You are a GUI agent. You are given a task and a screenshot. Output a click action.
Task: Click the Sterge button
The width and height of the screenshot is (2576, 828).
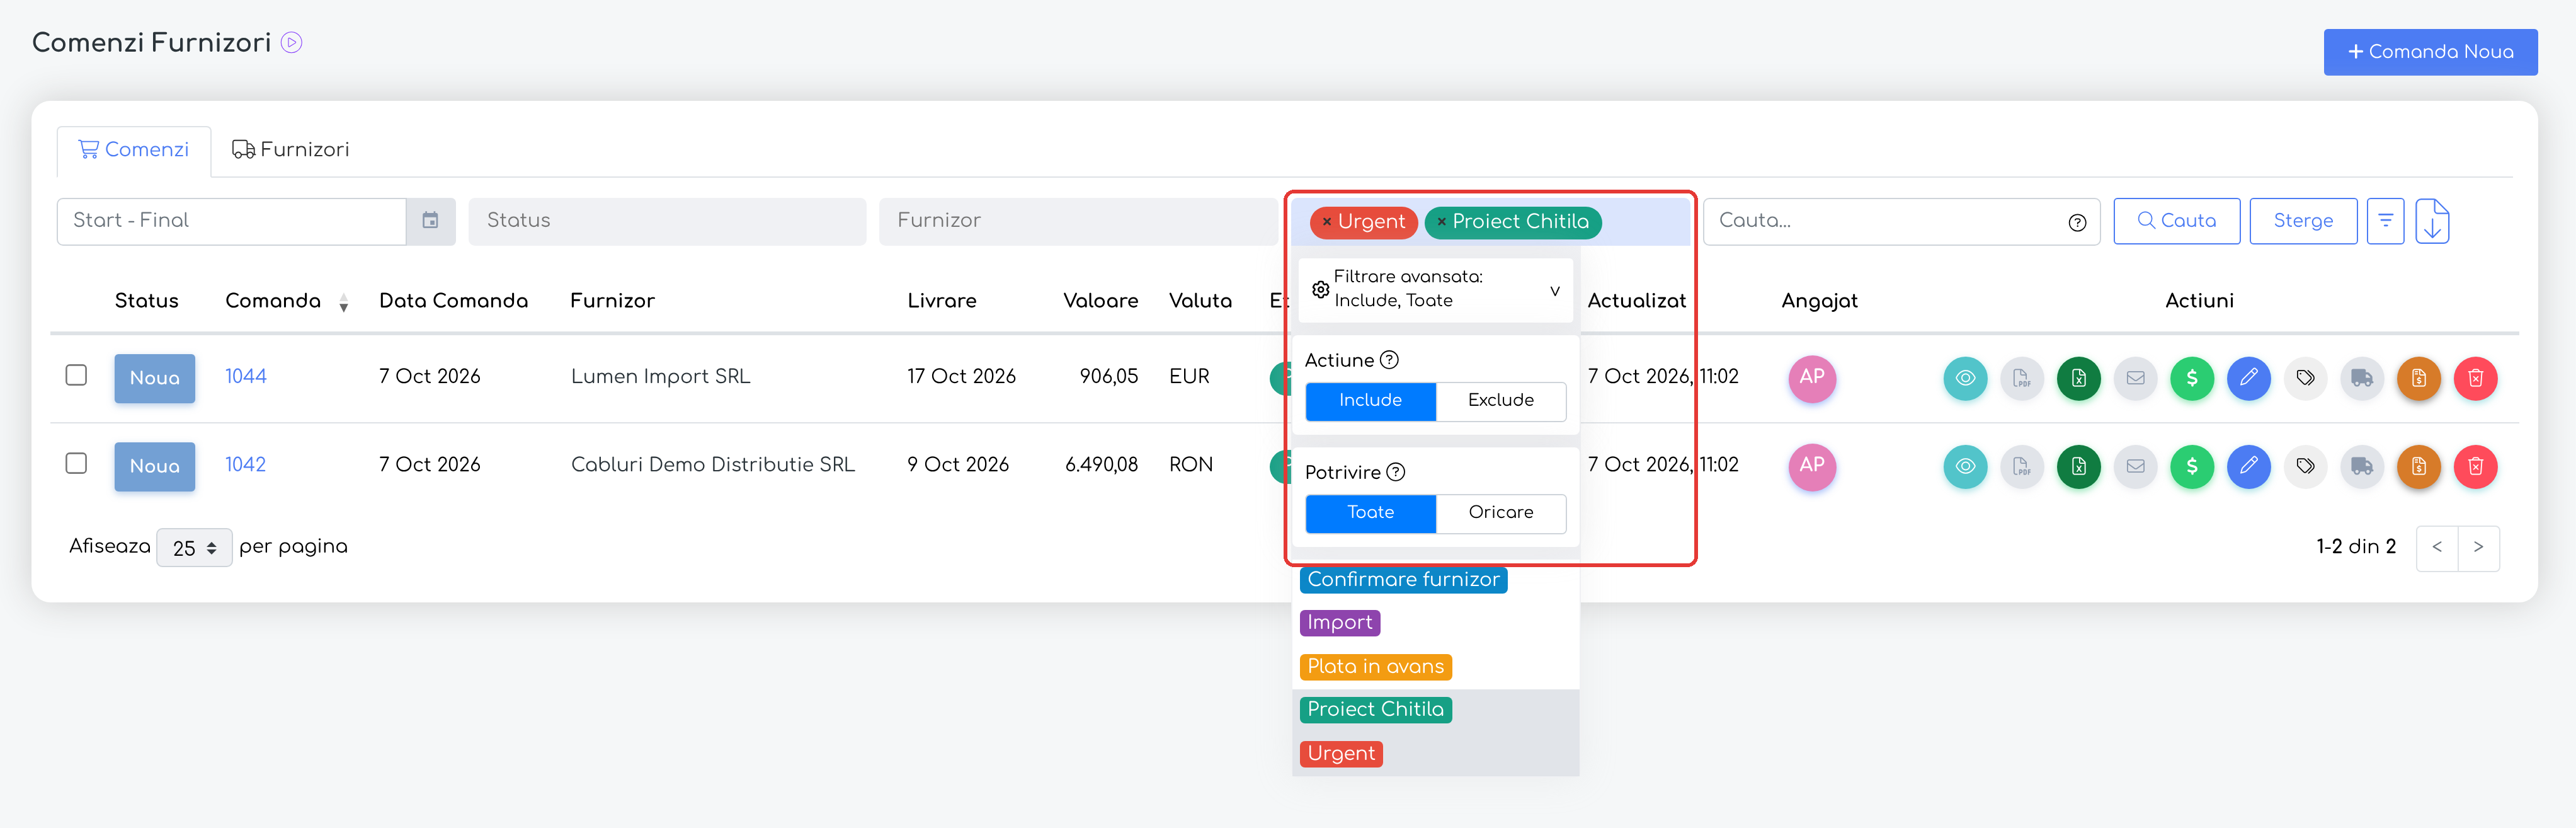2303,221
